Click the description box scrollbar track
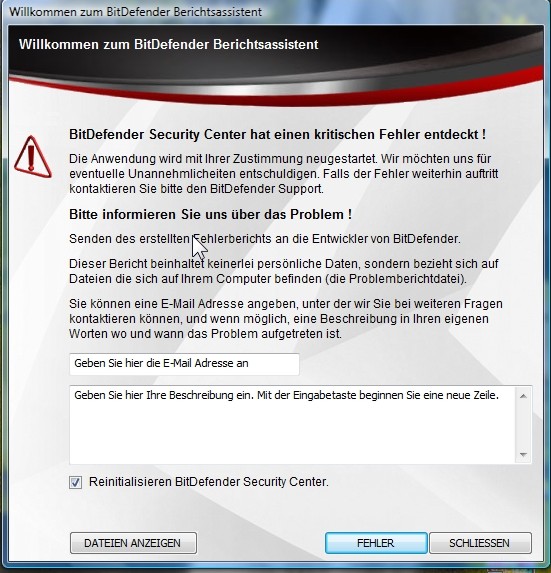 click(523, 425)
